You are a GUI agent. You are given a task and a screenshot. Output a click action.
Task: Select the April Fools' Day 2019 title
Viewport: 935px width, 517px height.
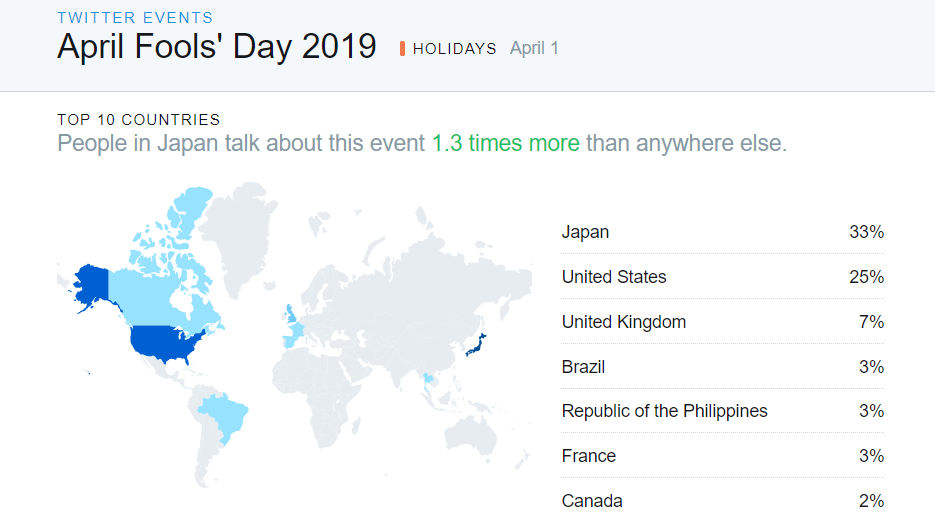pyautogui.click(x=216, y=47)
